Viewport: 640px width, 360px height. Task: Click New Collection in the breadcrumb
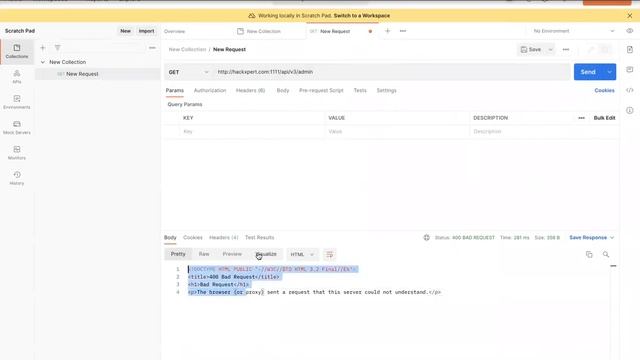(187, 49)
